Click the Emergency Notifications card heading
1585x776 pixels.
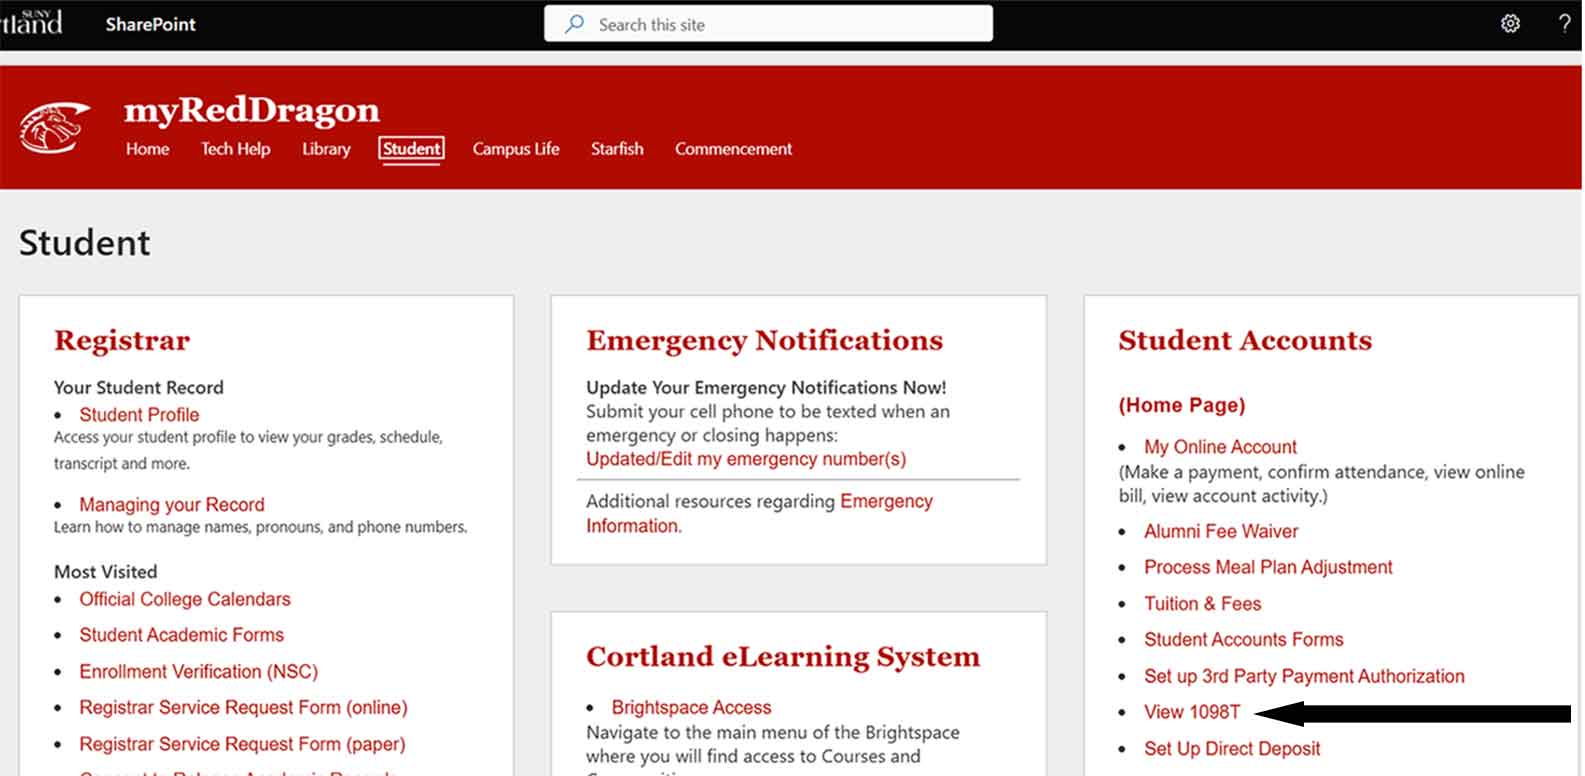click(x=765, y=340)
